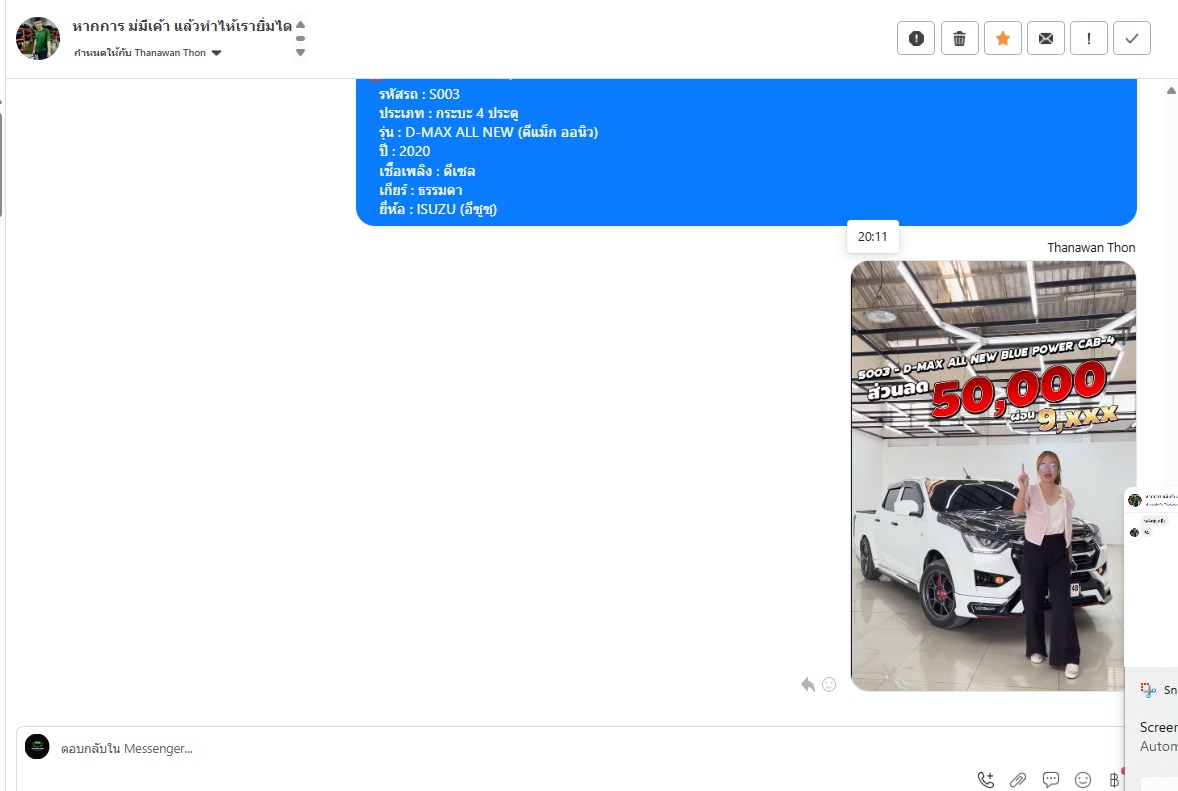Click the phone-plus call request icon
Viewport: 1178px width, 791px height.
[986, 780]
